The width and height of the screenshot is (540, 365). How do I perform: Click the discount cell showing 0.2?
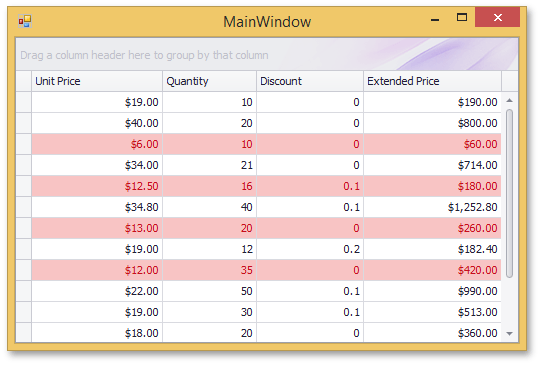pos(310,249)
